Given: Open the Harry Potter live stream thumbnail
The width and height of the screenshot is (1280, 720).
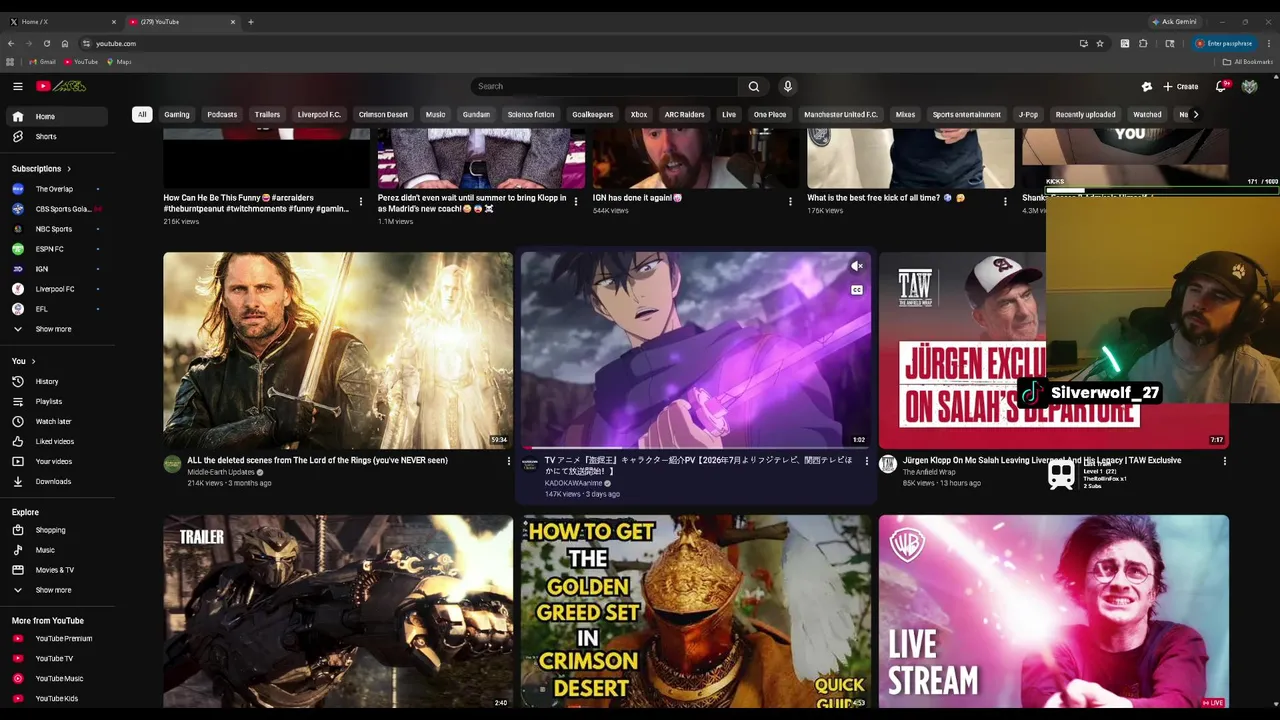Looking at the screenshot, I should pyautogui.click(x=1054, y=612).
